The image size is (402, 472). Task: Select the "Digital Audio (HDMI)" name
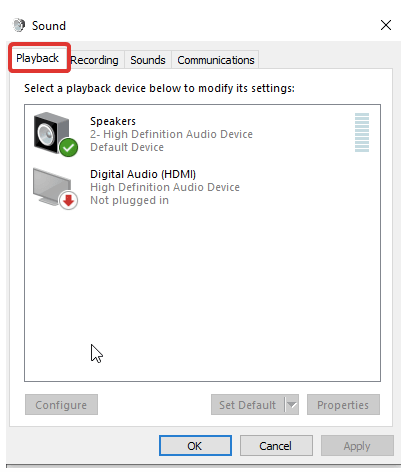143,174
